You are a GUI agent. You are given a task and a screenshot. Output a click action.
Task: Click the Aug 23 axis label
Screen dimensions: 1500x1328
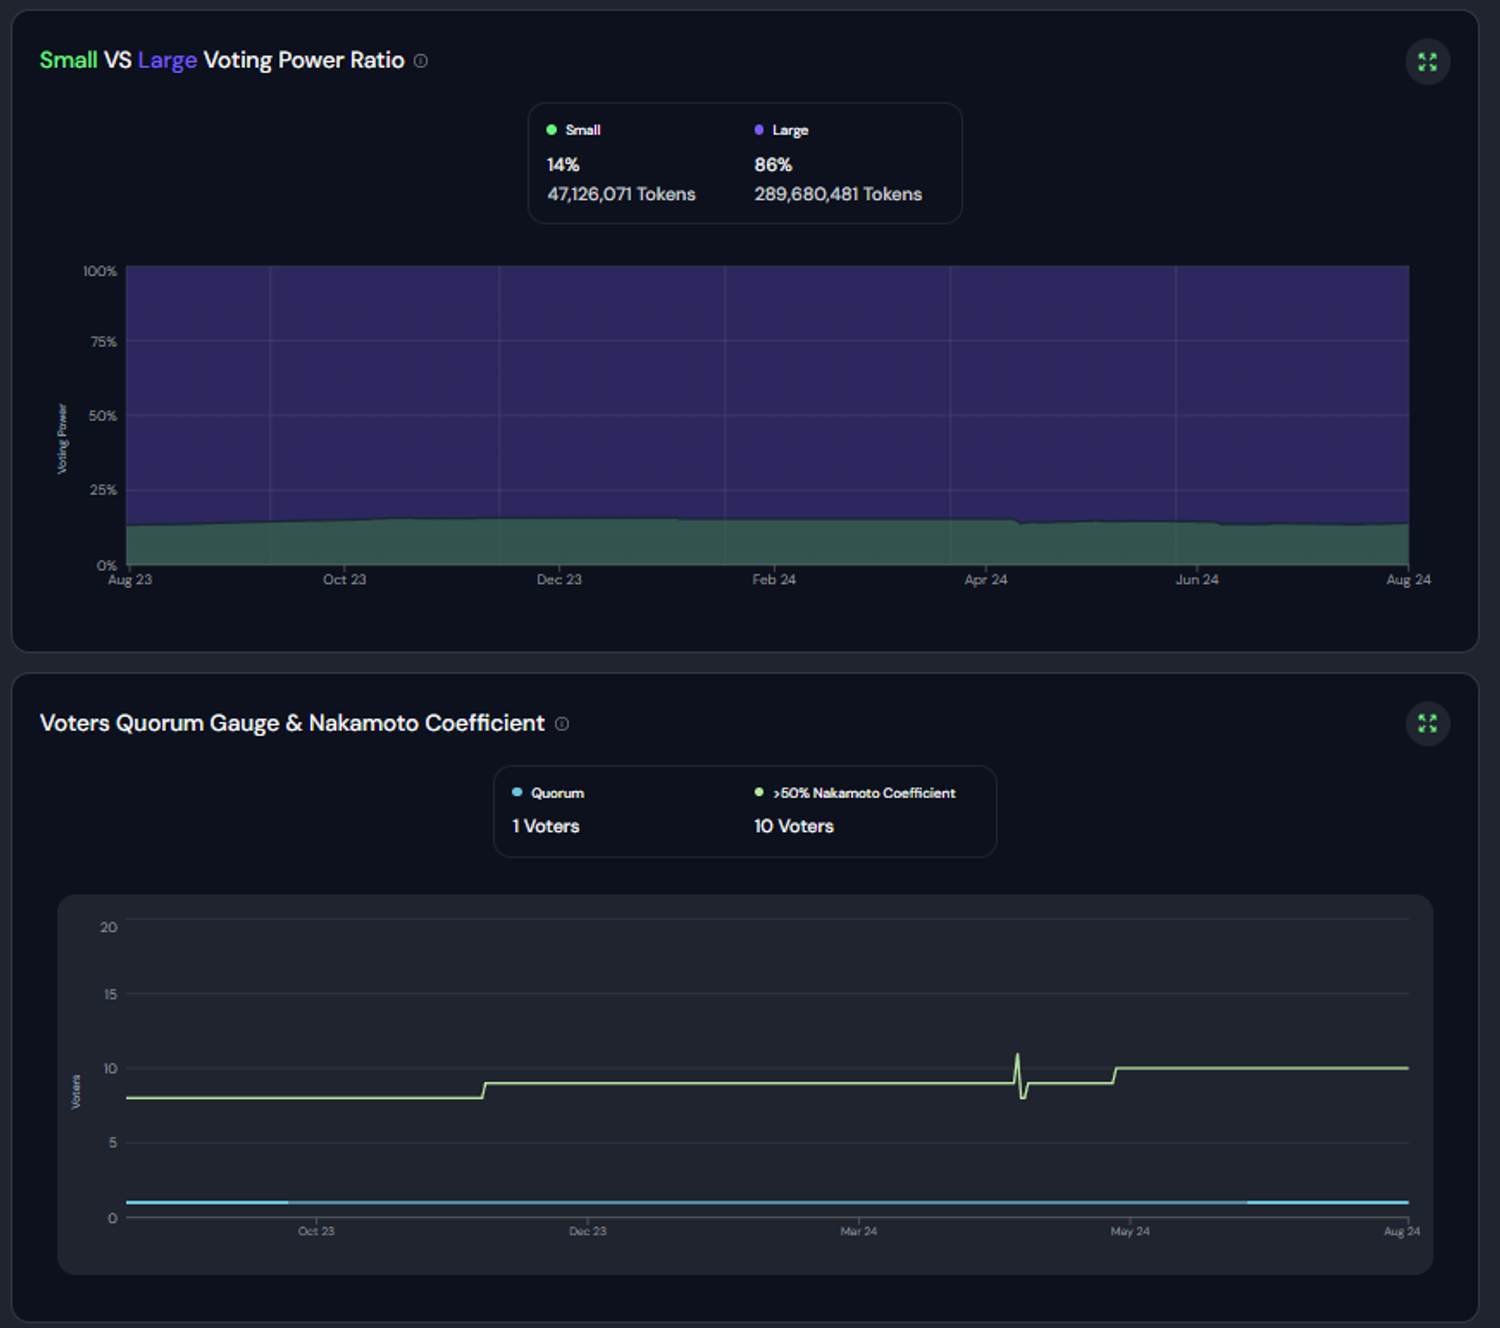click(x=130, y=580)
